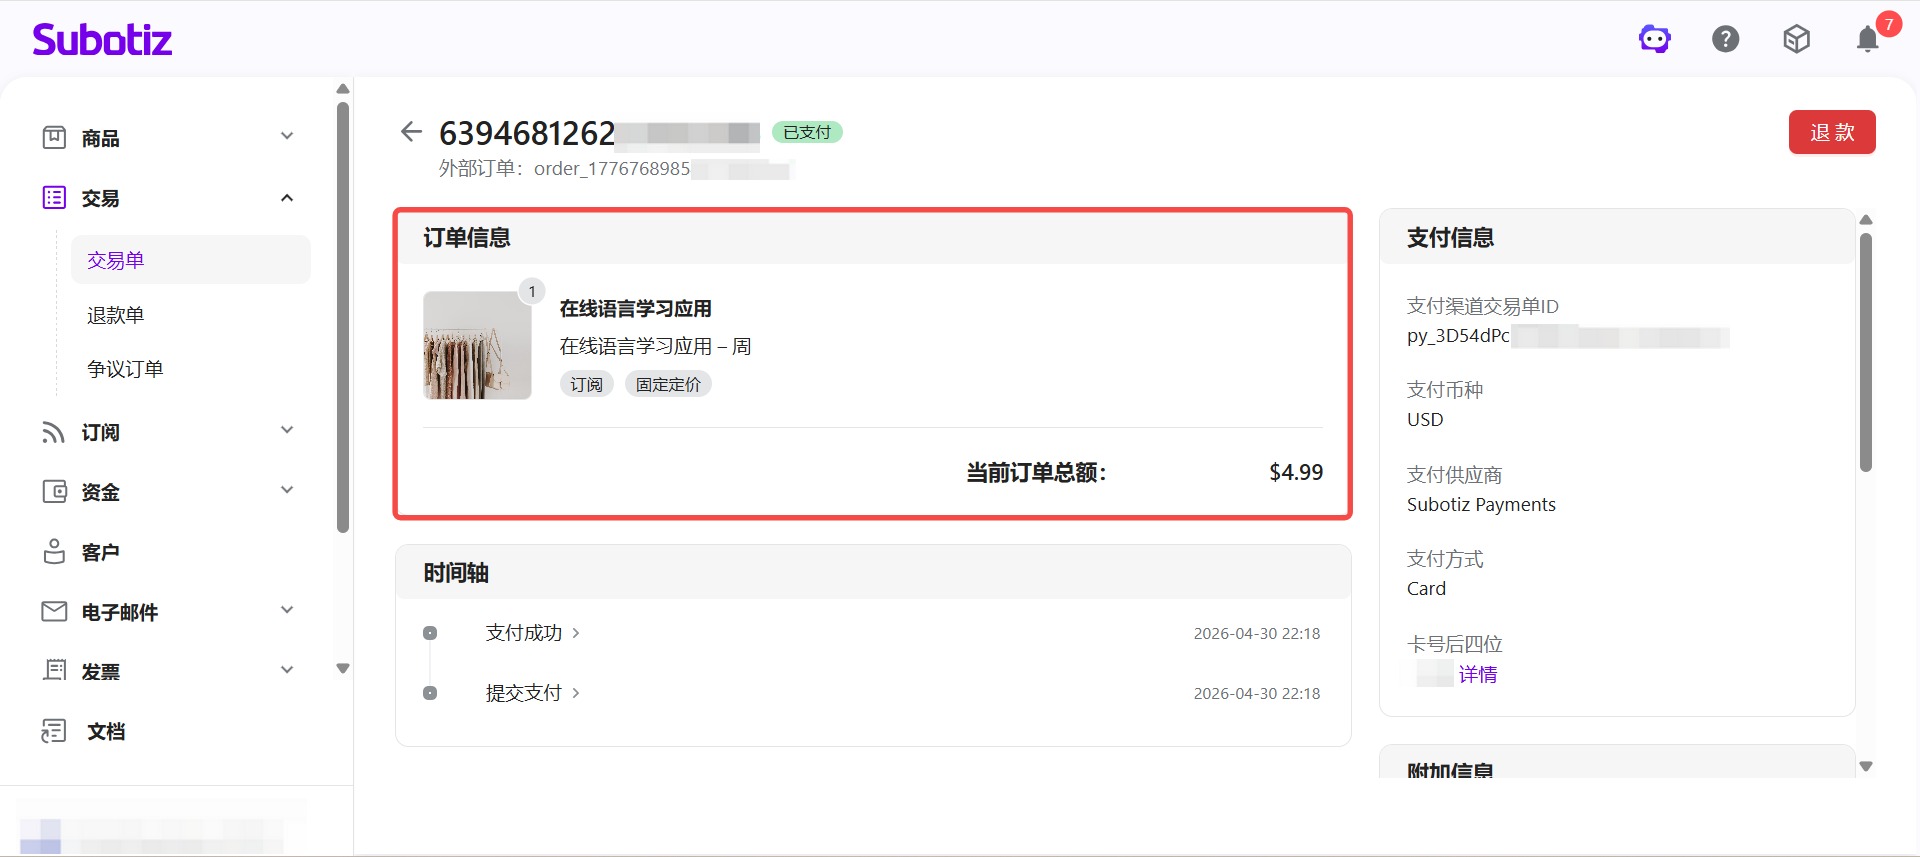The height and width of the screenshot is (857, 1920).
Task: Select the 交易单 submenu item
Action: click(x=190, y=260)
